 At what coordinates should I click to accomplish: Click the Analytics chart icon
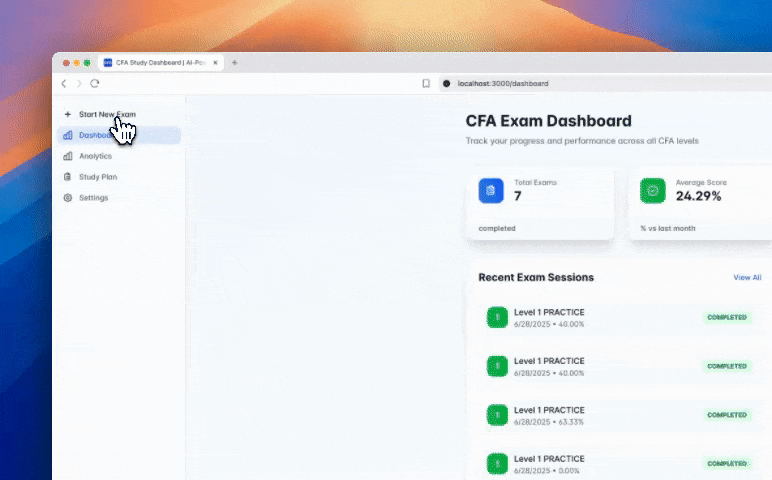point(68,156)
